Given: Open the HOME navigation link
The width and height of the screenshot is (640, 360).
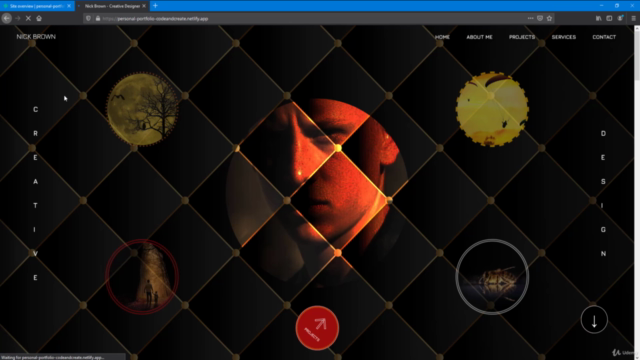Looking at the screenshot, I should 442,37.
